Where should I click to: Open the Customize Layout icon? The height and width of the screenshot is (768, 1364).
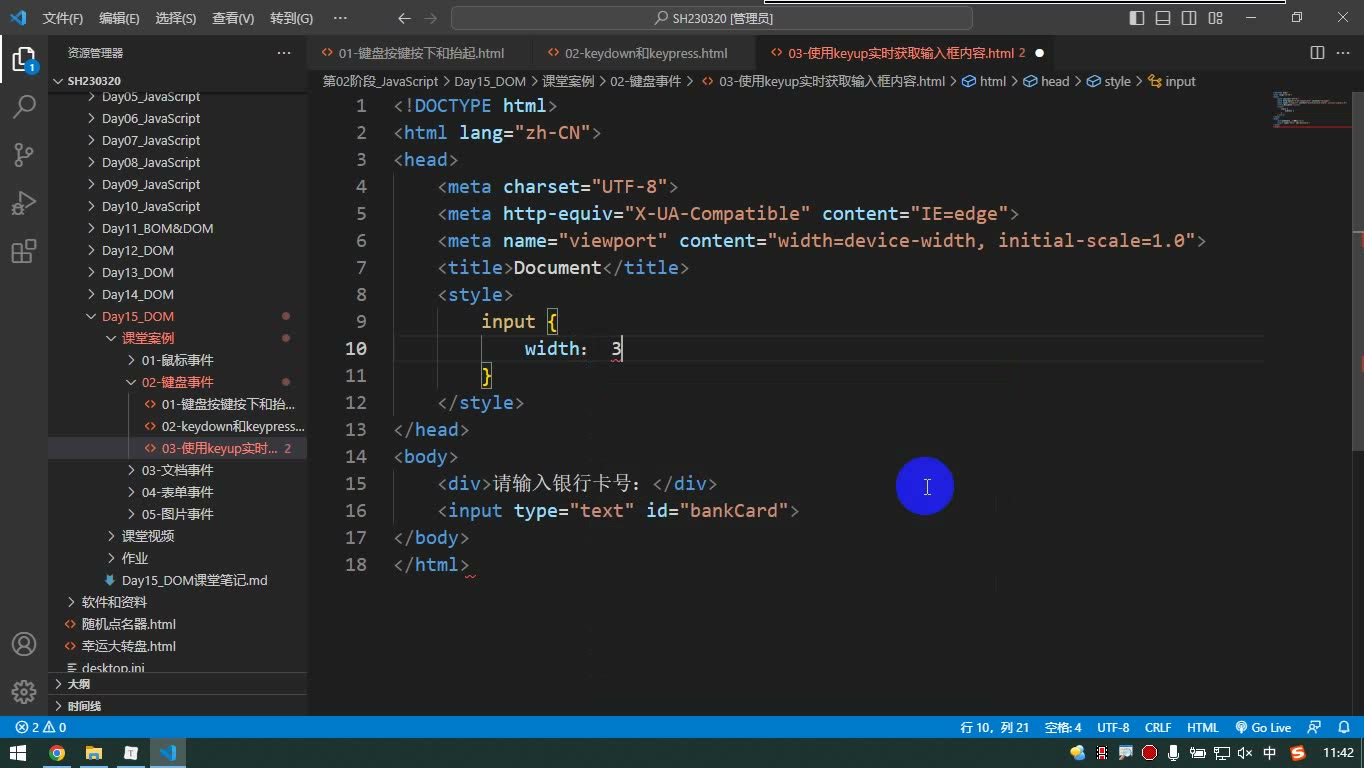coord(1215,18)
